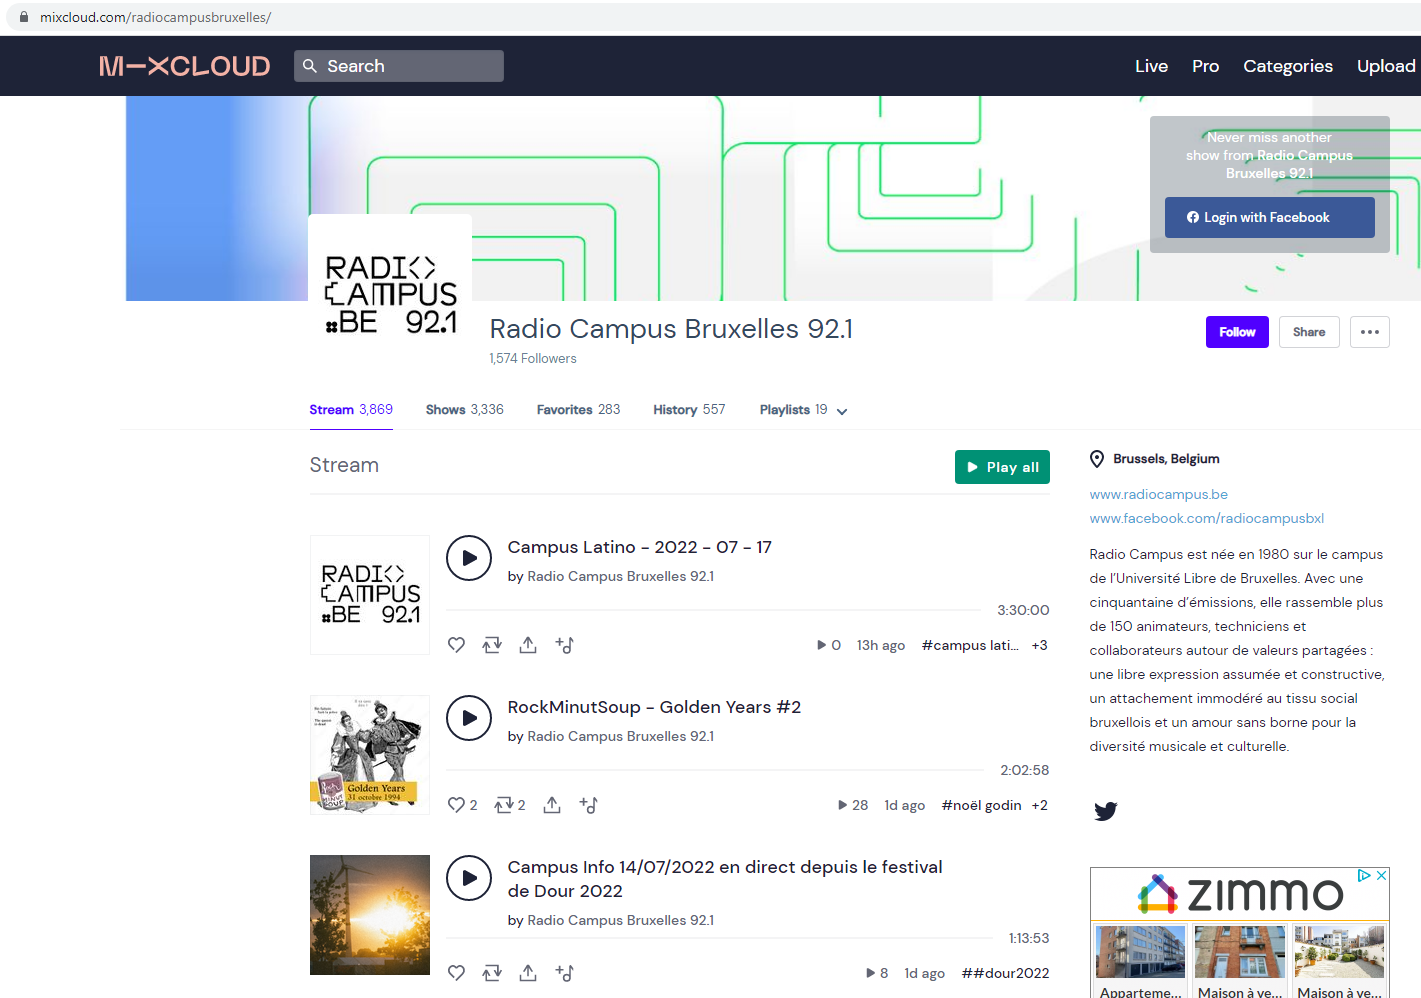The height and width of the screenshot is (998, 1421).
Task: Click the heart icon on Campus Latino show
Action: [x=456, y=645]
